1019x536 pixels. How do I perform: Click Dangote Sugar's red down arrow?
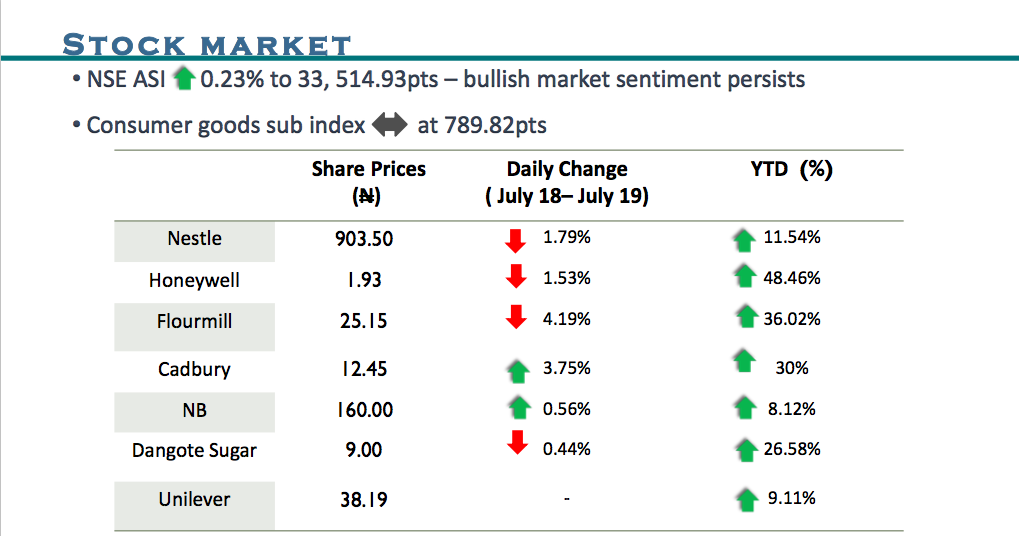[516, 443]
